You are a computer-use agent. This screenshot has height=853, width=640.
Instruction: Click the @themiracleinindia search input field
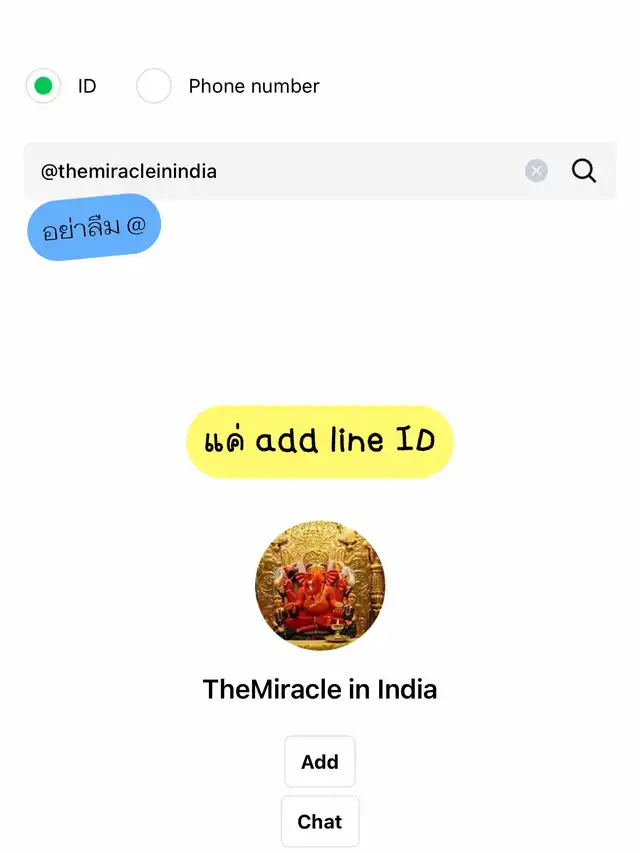click(320, 171)
